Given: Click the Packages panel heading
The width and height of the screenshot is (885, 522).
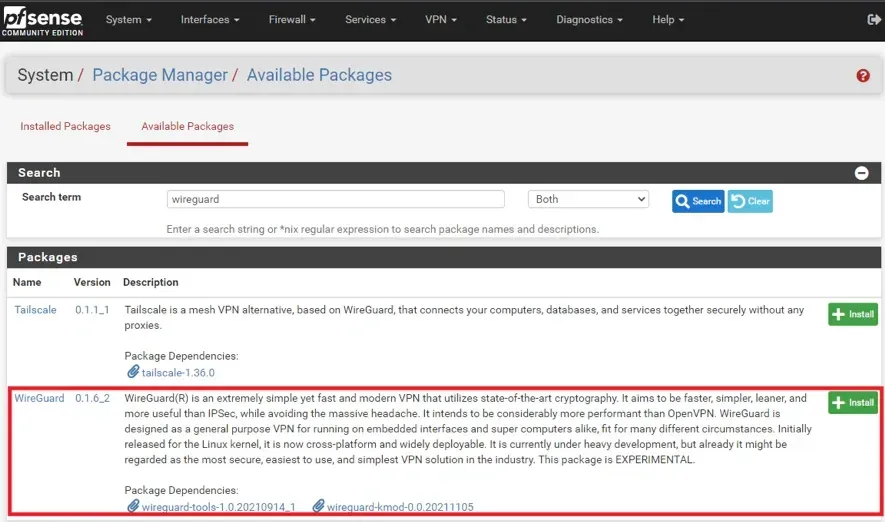Looking at the screenshot, I should point(47,257).
